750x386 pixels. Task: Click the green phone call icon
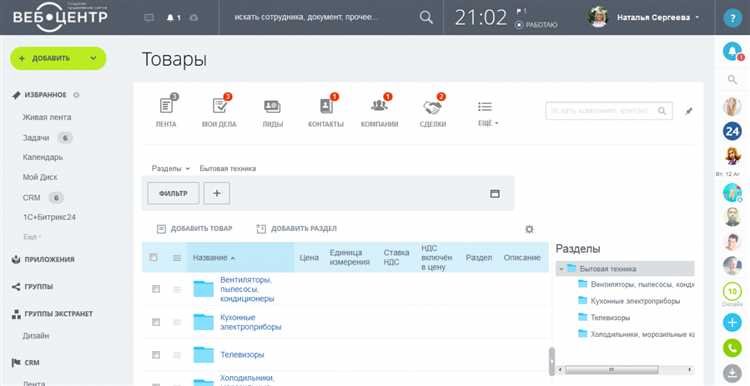pos(732,348)
